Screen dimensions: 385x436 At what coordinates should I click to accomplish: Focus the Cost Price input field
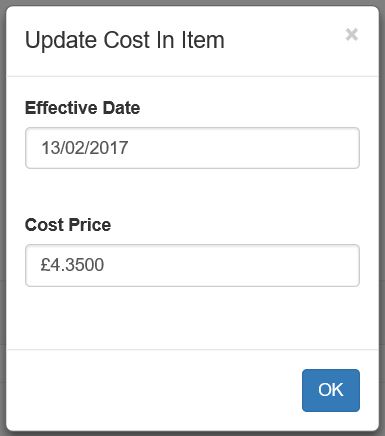[x=192, y=265]
